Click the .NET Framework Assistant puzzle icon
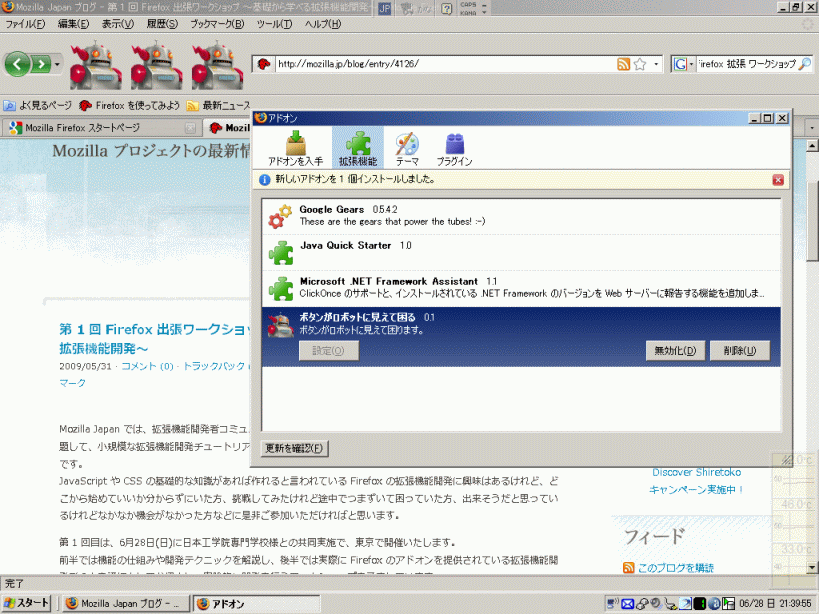The width and height of the screenshot is (819, 614). [x=281, y=289]
